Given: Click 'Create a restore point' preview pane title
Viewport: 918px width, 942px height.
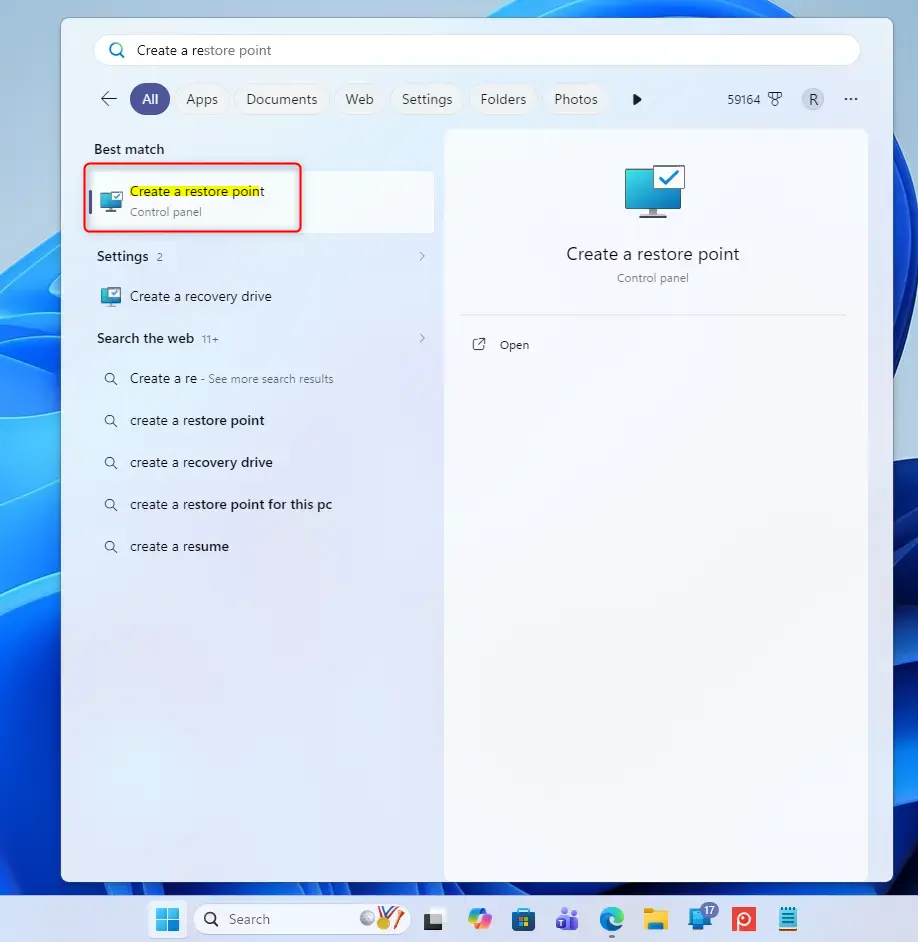Looking at the screenshot, I should tap(652, 254).
